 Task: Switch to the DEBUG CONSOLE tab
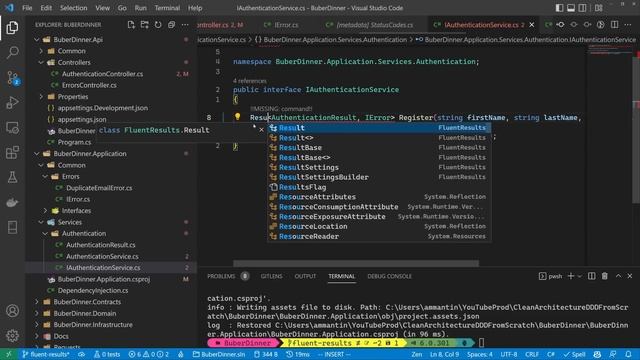389,276
